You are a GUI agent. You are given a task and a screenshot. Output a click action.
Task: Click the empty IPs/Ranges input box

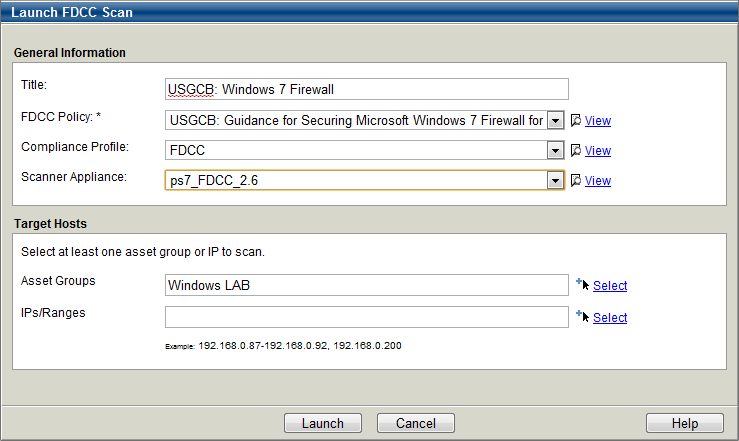(x=367, y=317)
